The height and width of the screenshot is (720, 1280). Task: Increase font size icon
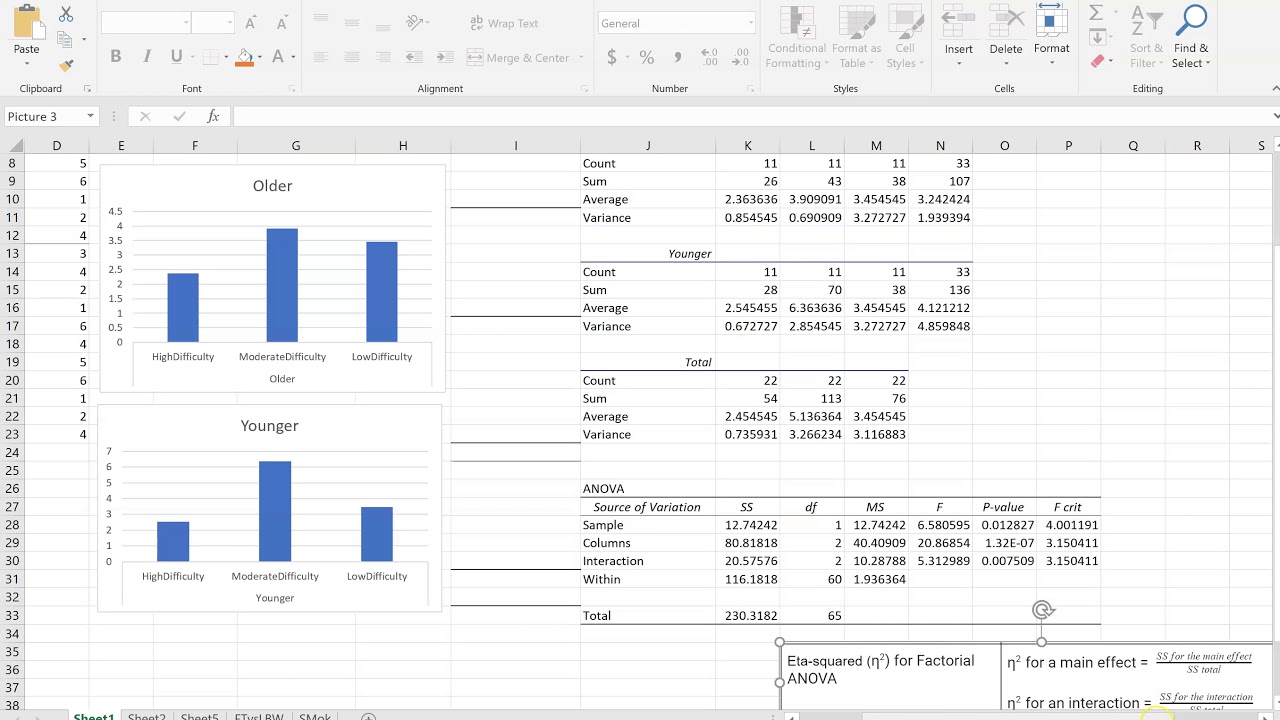pos(251,23)
